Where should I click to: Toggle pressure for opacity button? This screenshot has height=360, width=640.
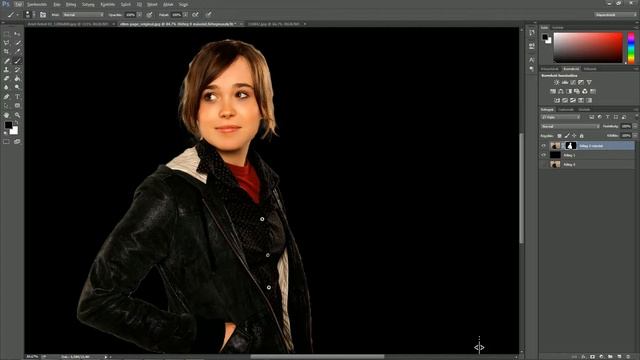click(x=149, y=15)
